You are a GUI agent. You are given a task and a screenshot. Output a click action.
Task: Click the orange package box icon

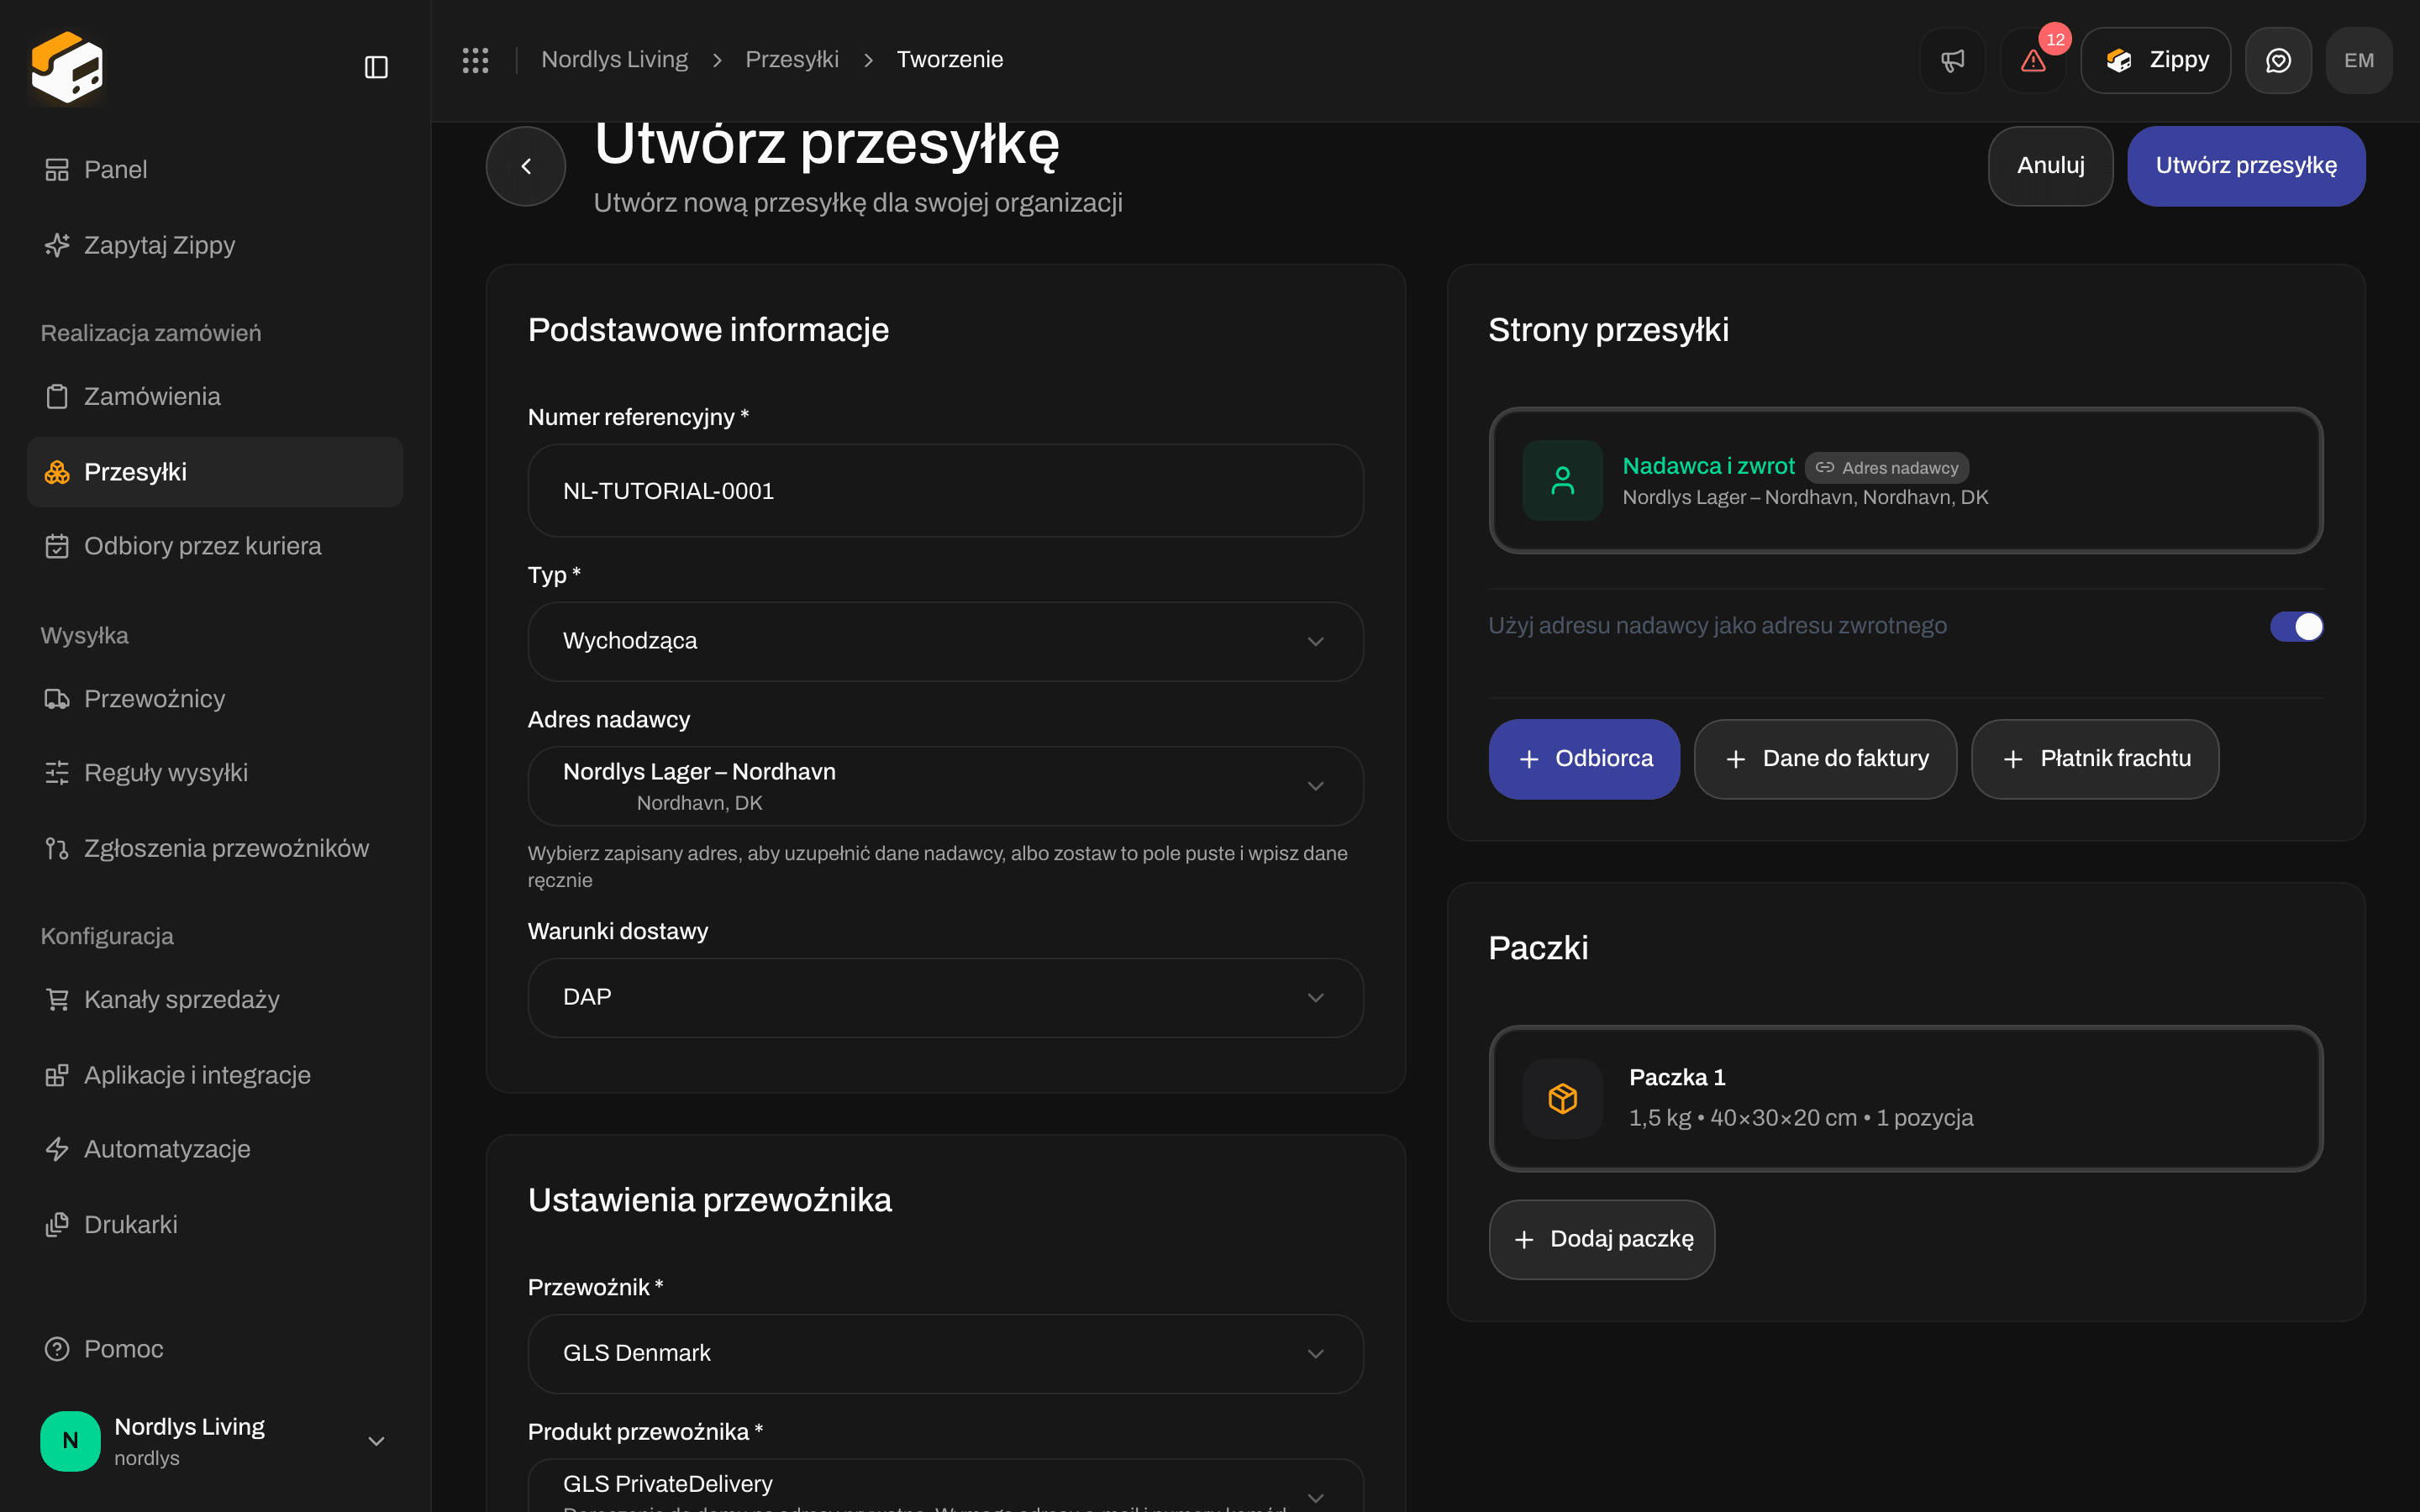(1562, 1098)
